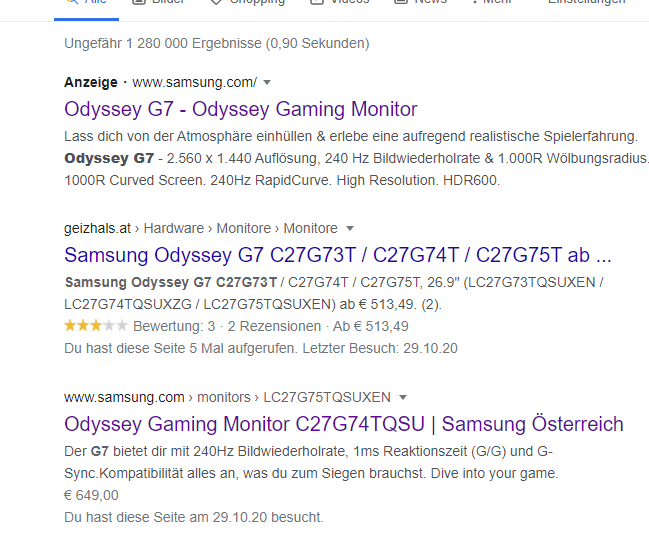The width and height of the screenshot is (649, 545).
Task: Click the image icon beside Bilder
Action: [139, 2]
